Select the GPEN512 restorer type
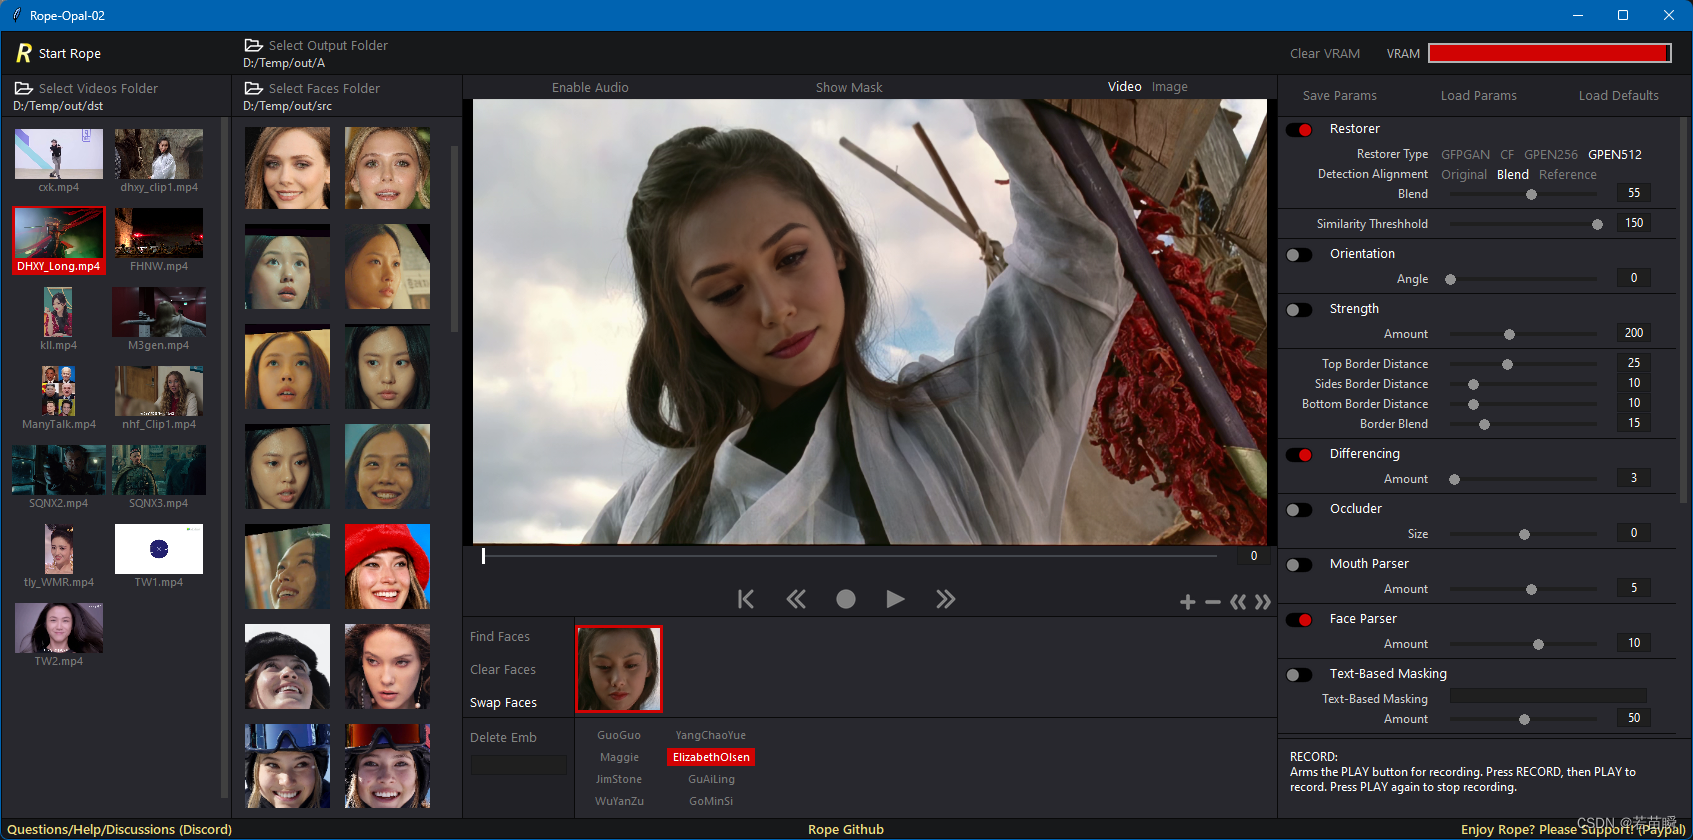Image resolution: width=1693 pixels, height=840 pixels. click(1615, 154)
